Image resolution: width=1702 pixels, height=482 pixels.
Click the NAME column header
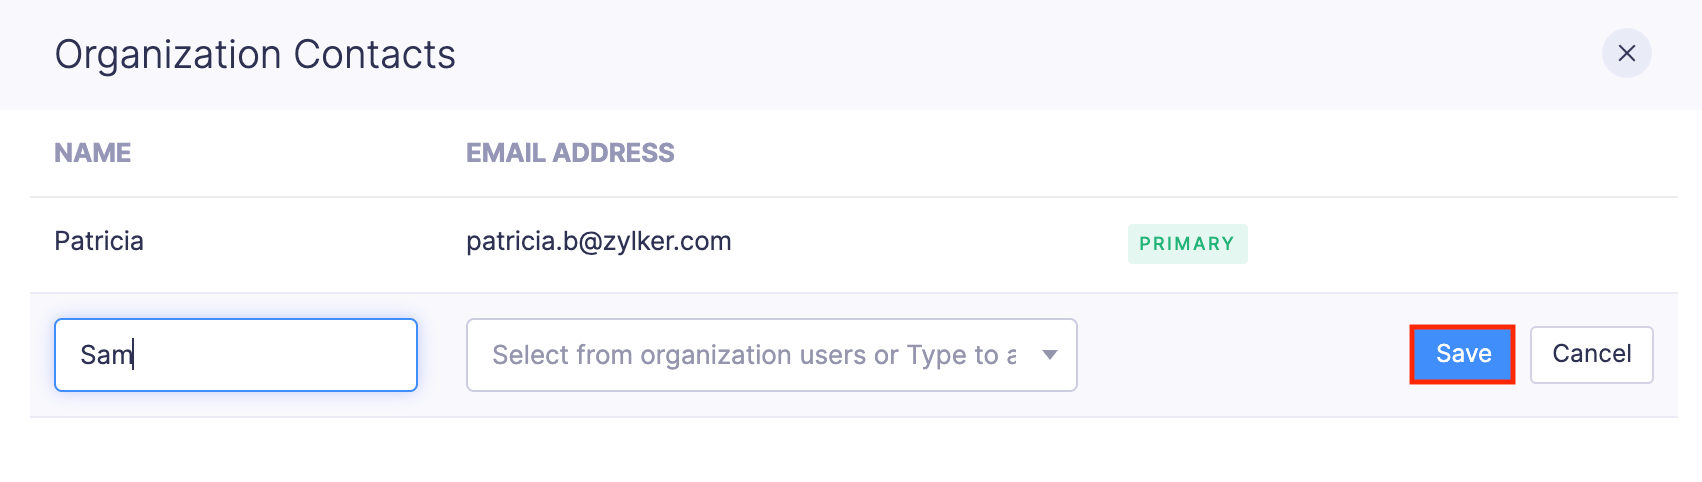pos(93,153)
